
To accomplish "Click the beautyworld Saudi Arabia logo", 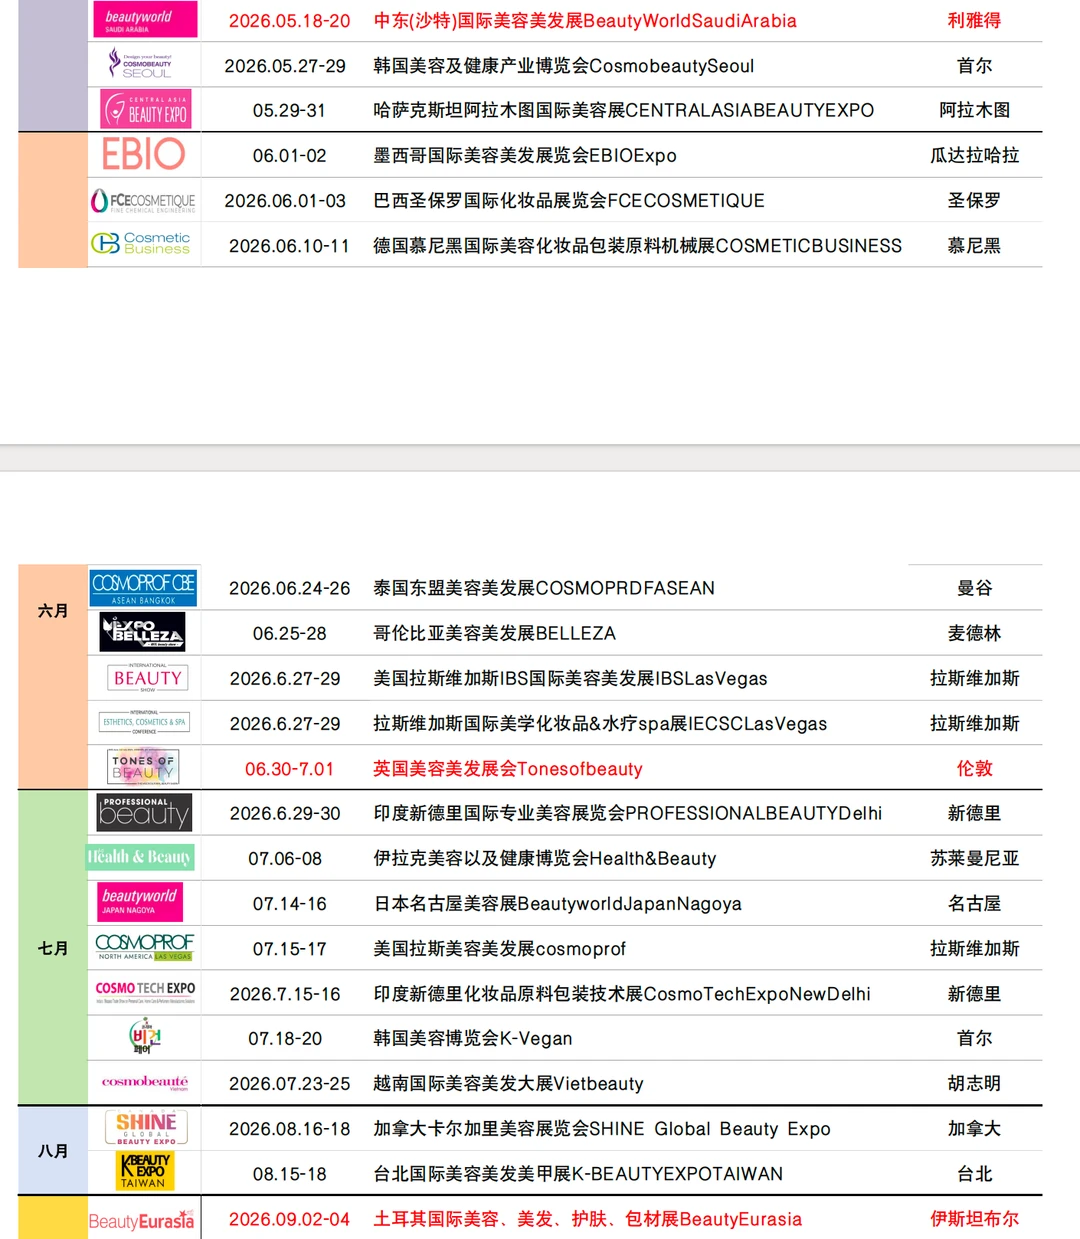I will [145, 19].
